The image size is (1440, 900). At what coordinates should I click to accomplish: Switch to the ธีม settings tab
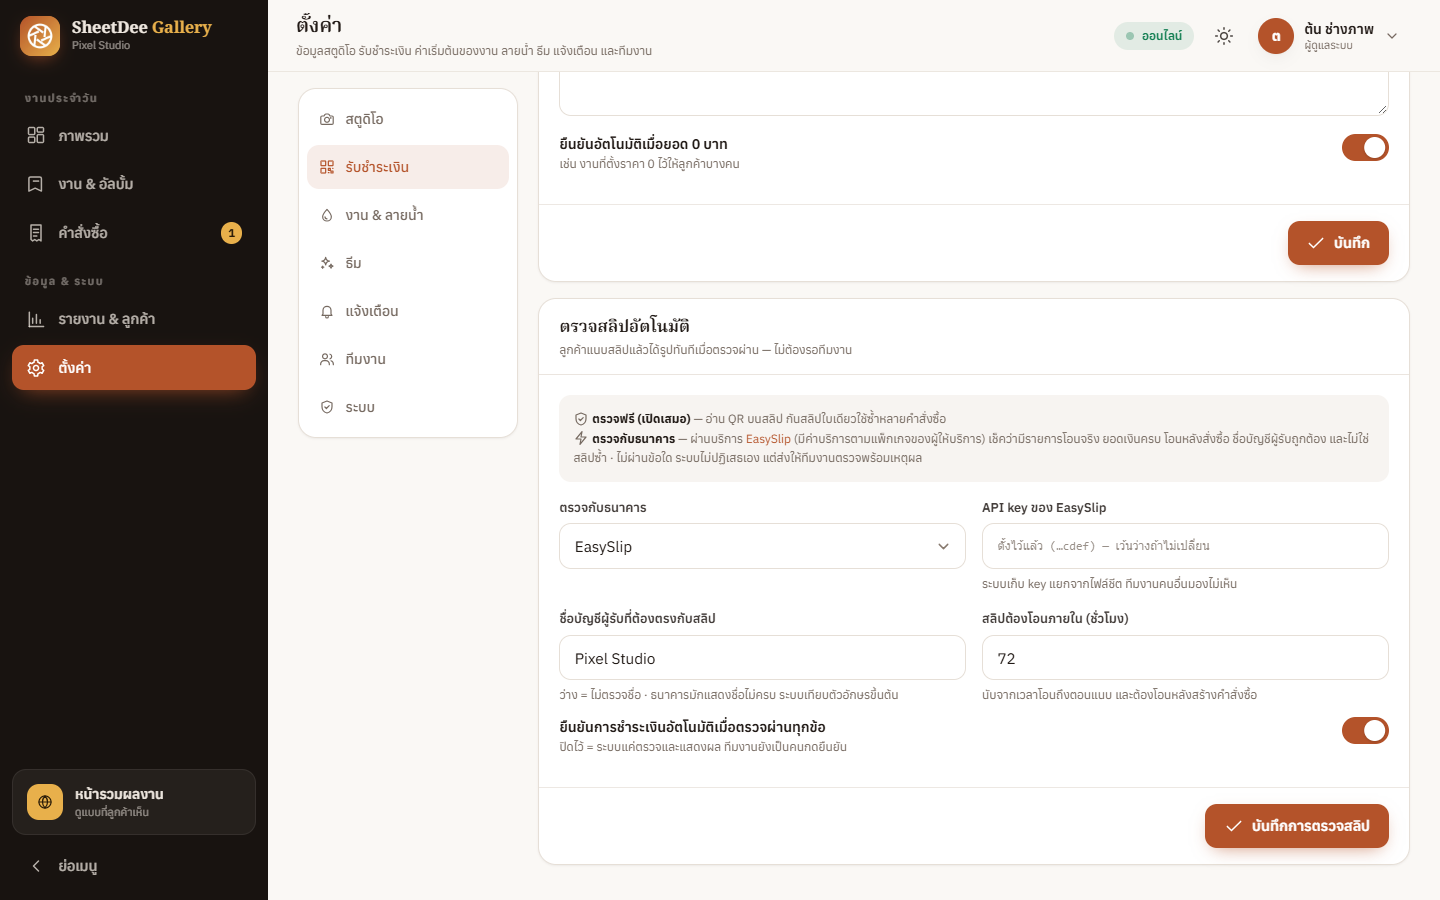(x=408, y=263)
